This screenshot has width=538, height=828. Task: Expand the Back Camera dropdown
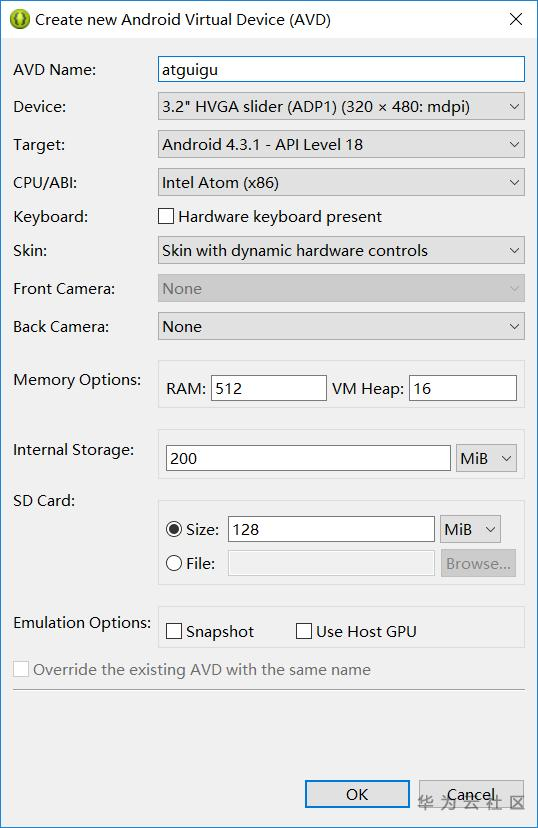click(x=341, y=326)
